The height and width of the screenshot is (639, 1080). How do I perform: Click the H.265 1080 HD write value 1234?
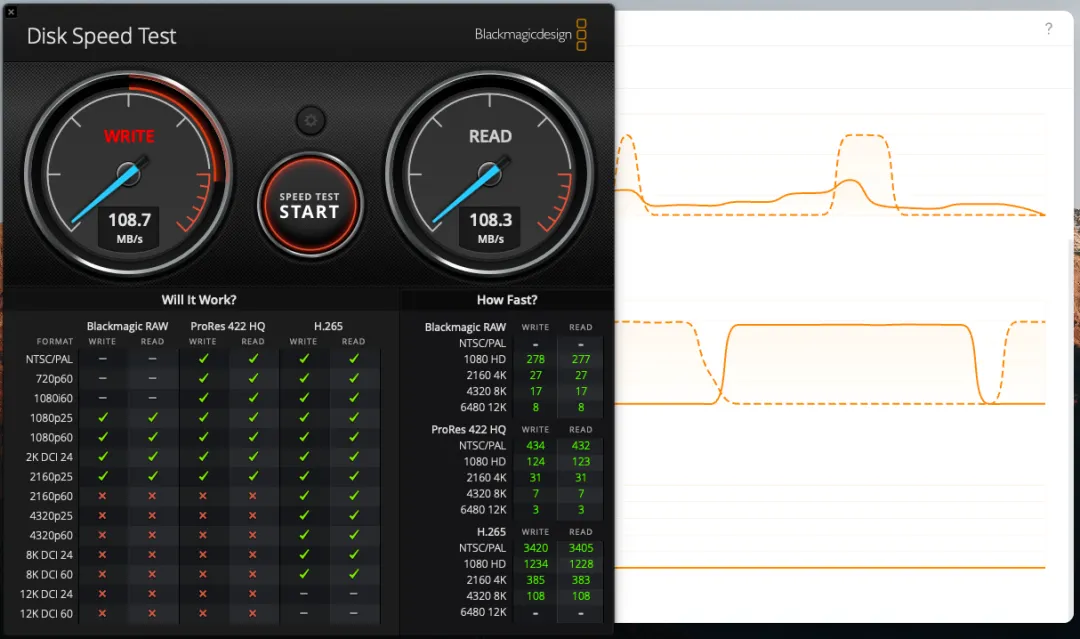tap(535, 564)
